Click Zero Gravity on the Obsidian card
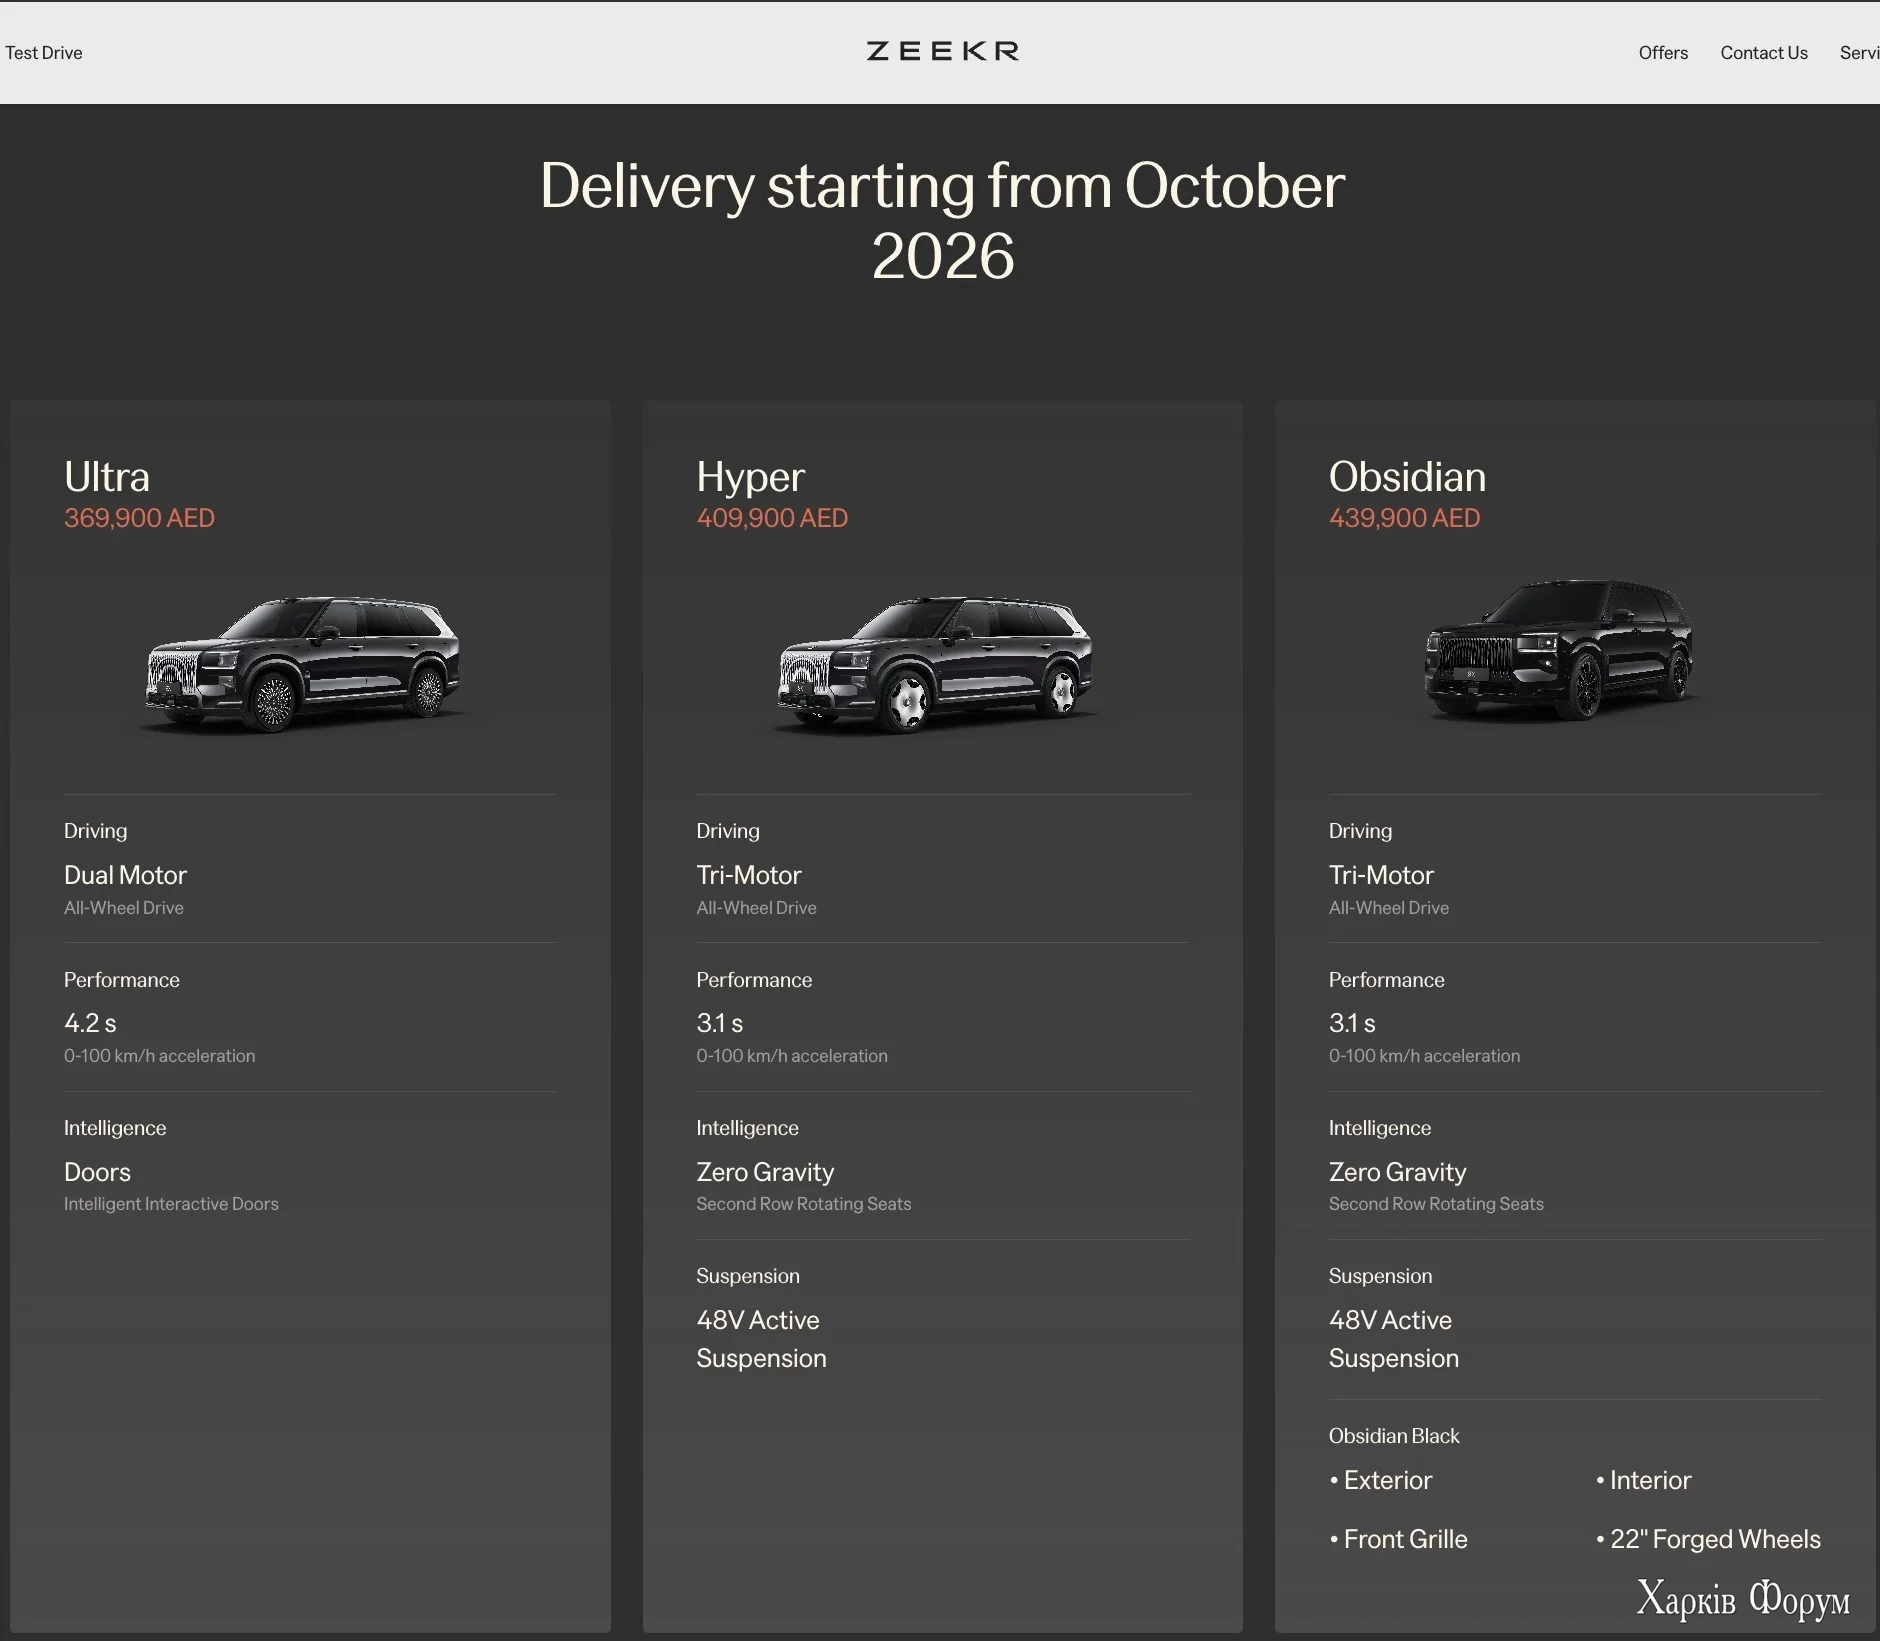The image size is (1880, 1641). (x=1397, y=1172)
